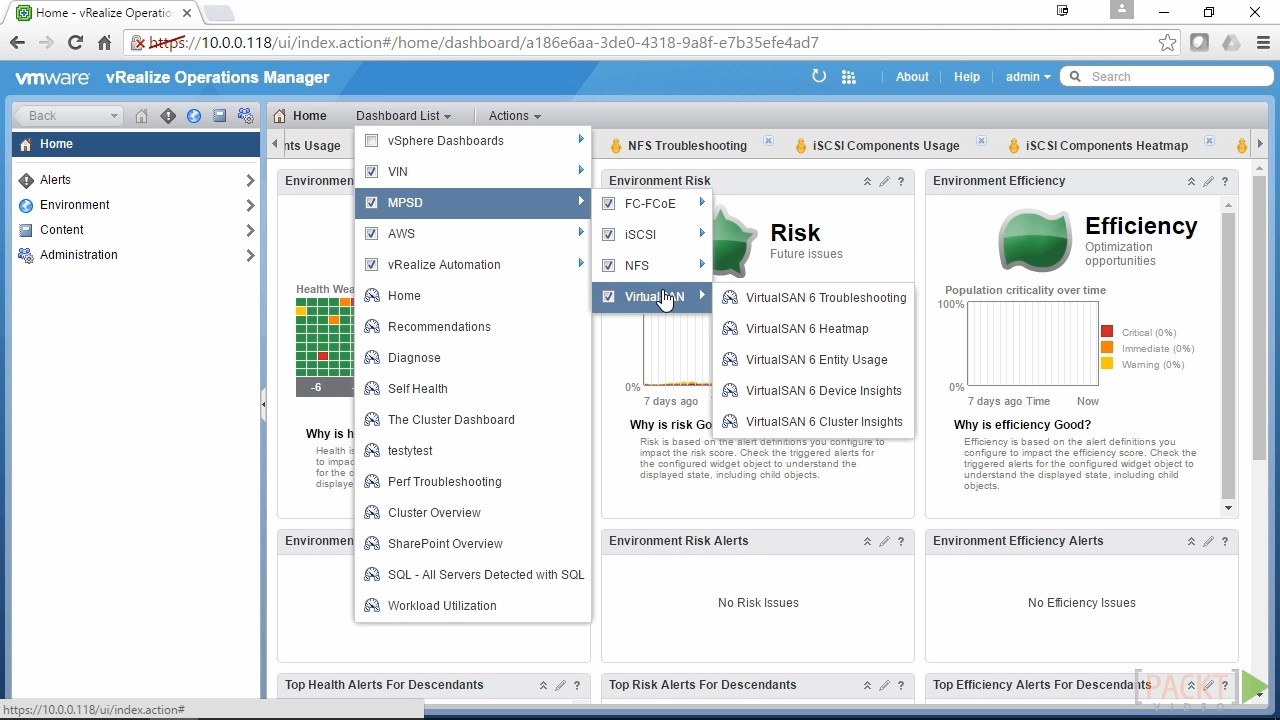Click the search magnifier icon

[x=1076, y=76]
